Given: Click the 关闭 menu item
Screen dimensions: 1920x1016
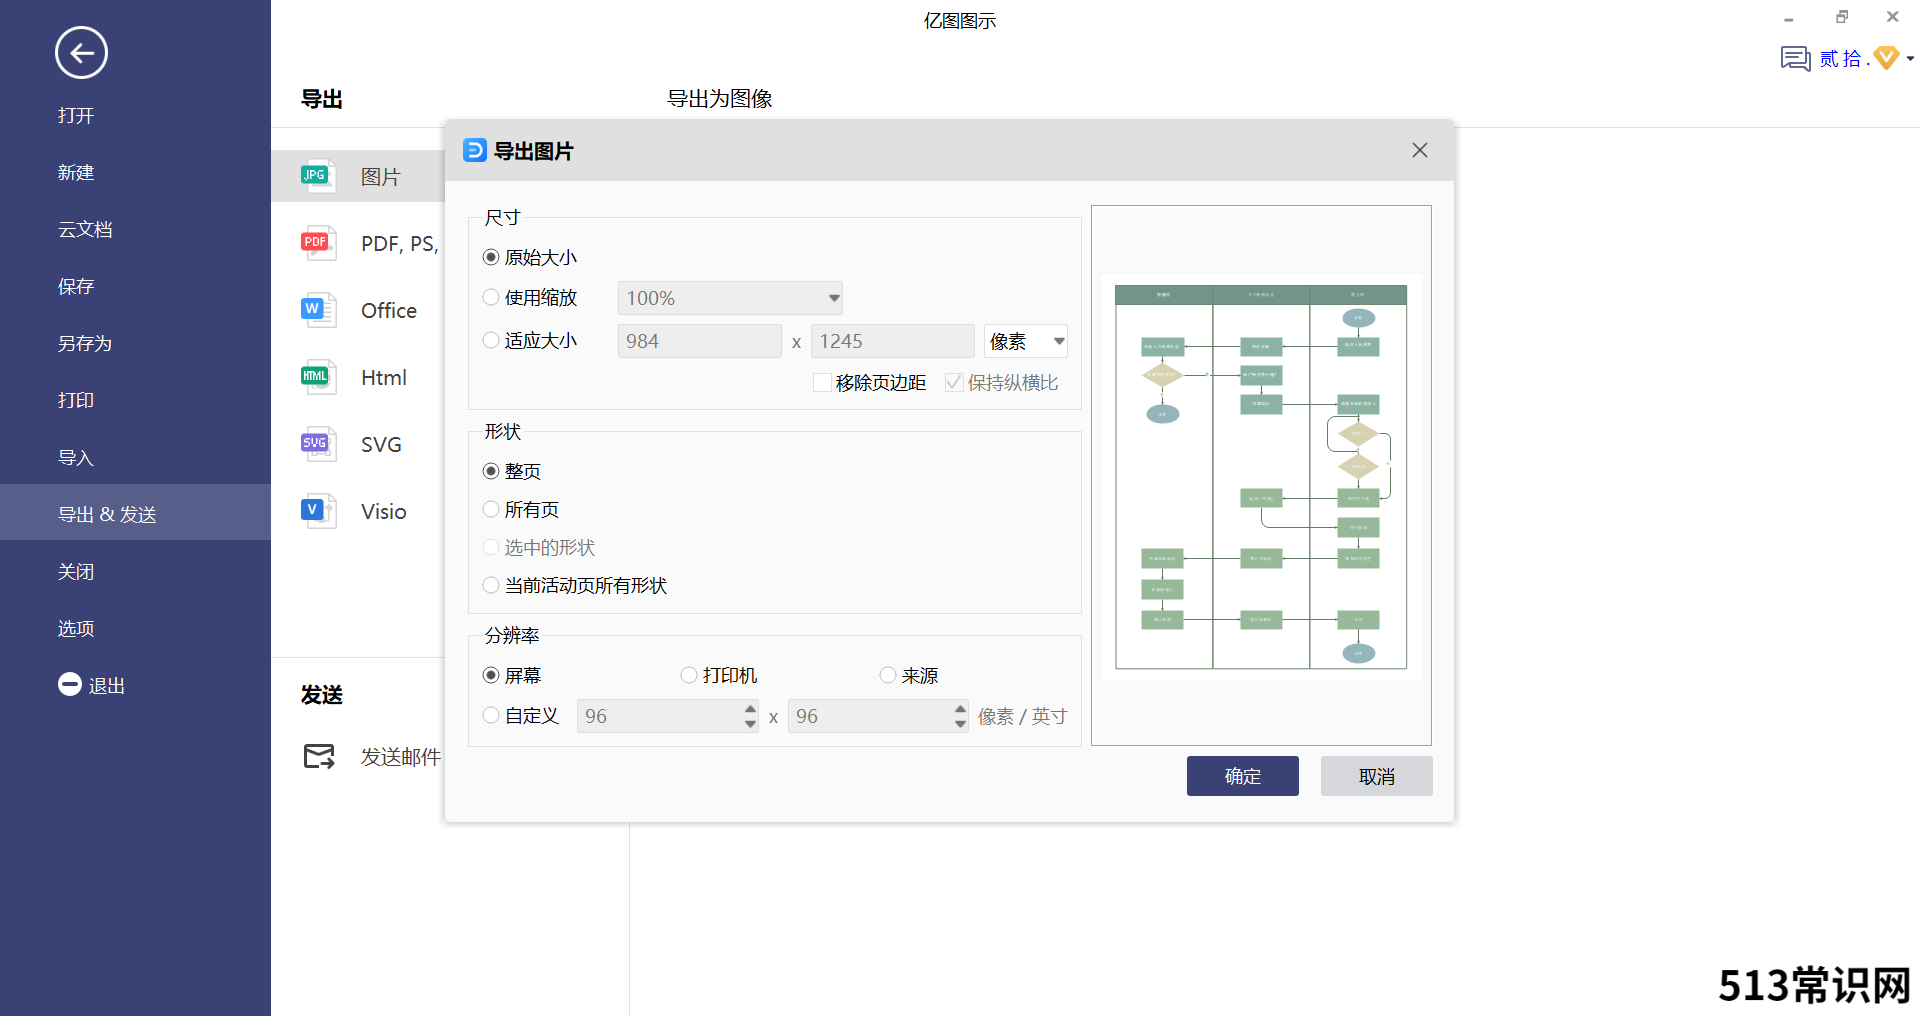Looking at the screenshot, I should (76, 571).
